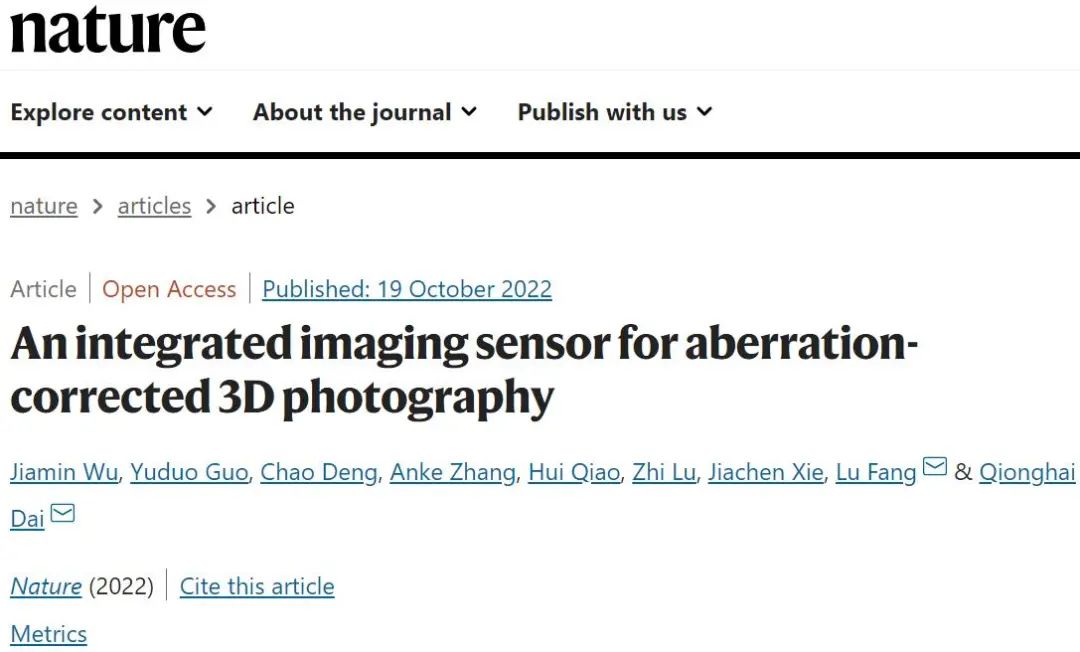The width and height of the screenshot is (1080, 652).
Task: Click the nature logo at top
Action: (107, 29)
